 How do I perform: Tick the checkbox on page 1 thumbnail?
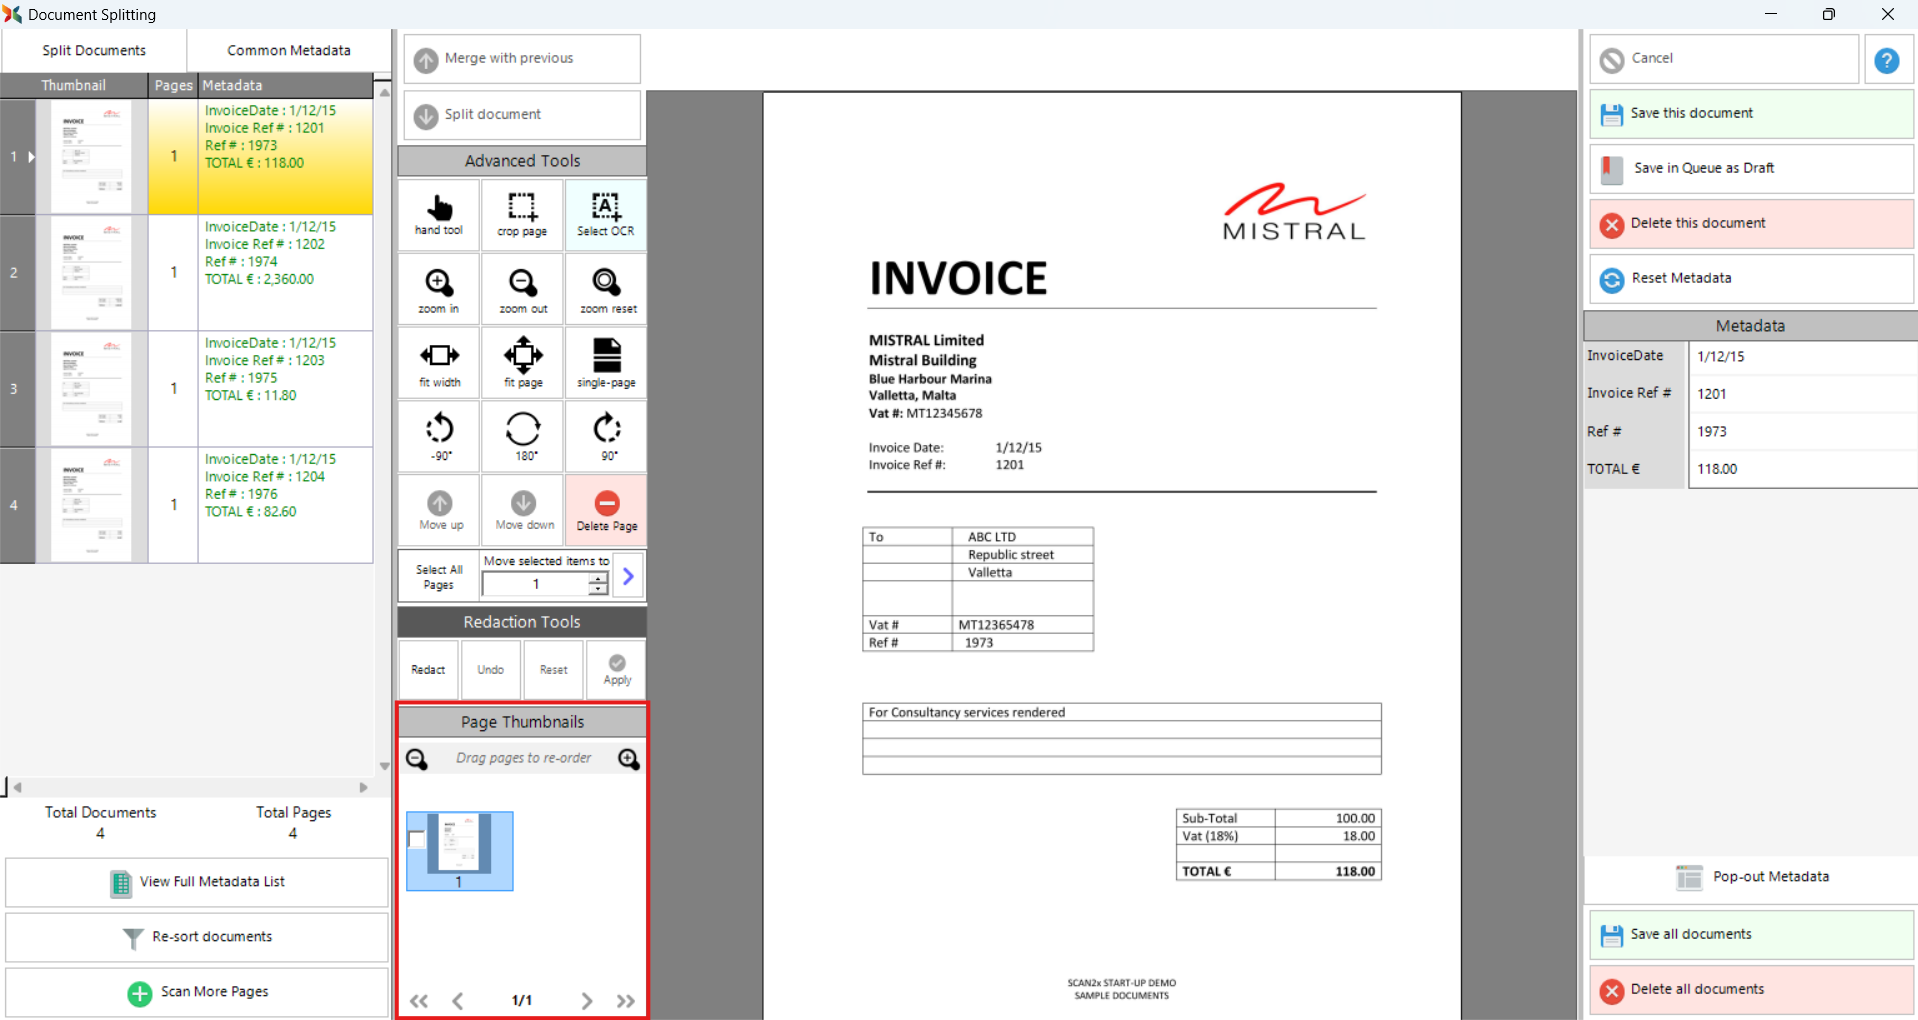(x=417, y=839)
